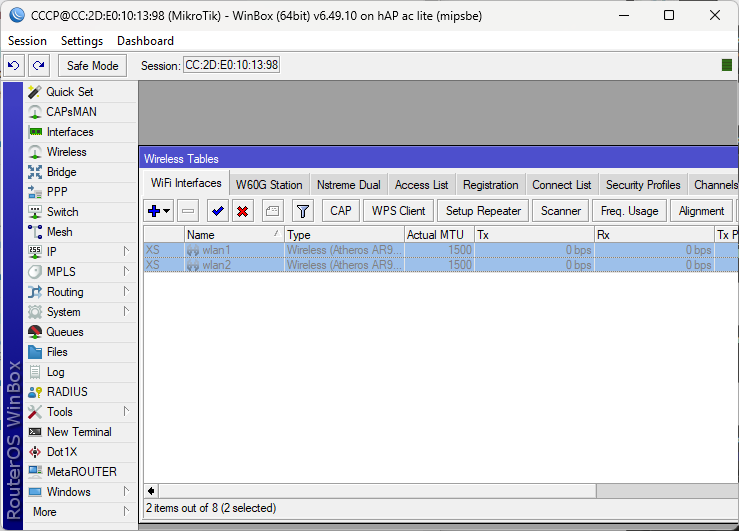Viewport: 739px width, 531px height.
Task: Open the PPP sidebar item
Action: [x=81, y=192]
